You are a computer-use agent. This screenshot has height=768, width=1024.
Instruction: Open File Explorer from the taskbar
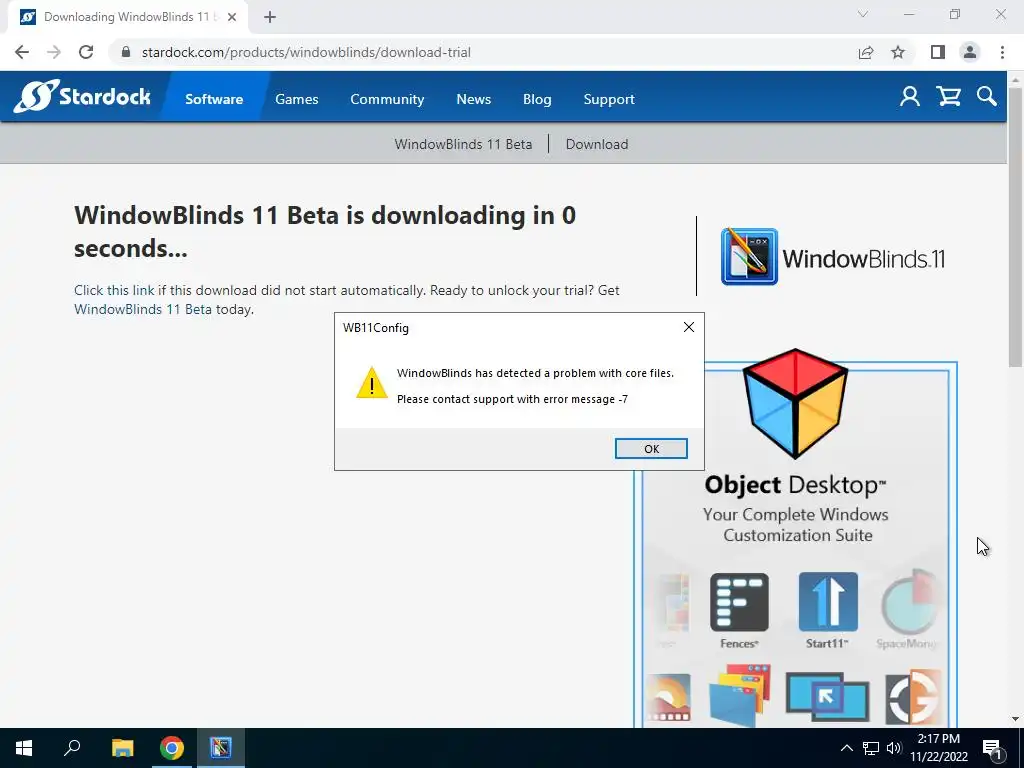click(122, 748)
